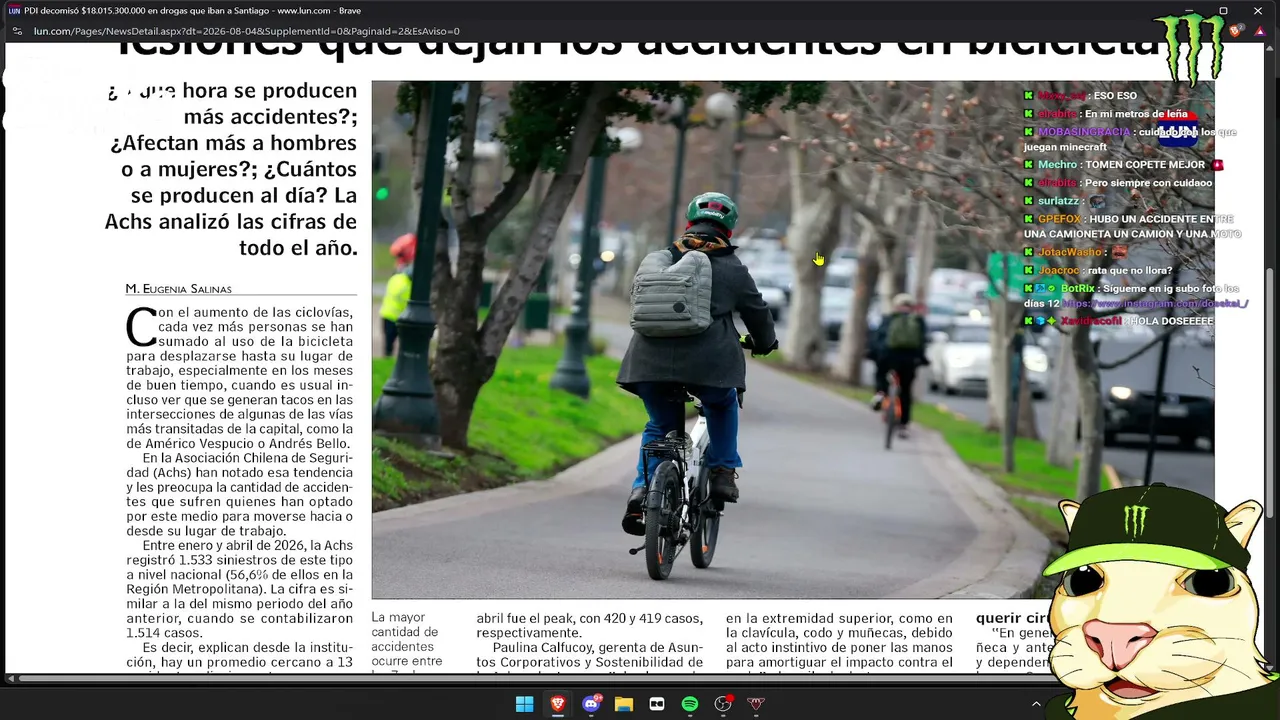Viewport: 1280px width, 720px height.
Task: Minimize the Brave browser window
Action: tap(1188, 11)
